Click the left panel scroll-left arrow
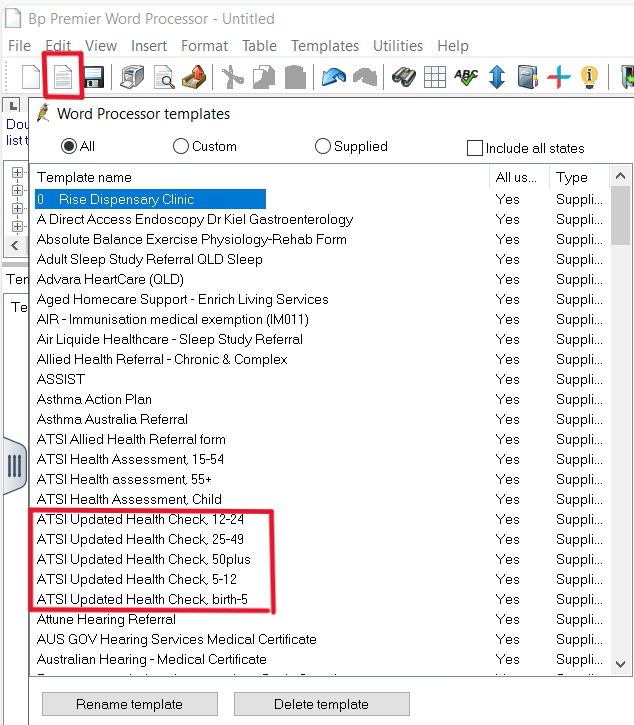Viewport: 634px width, 725px height. (x=14, y=246)
